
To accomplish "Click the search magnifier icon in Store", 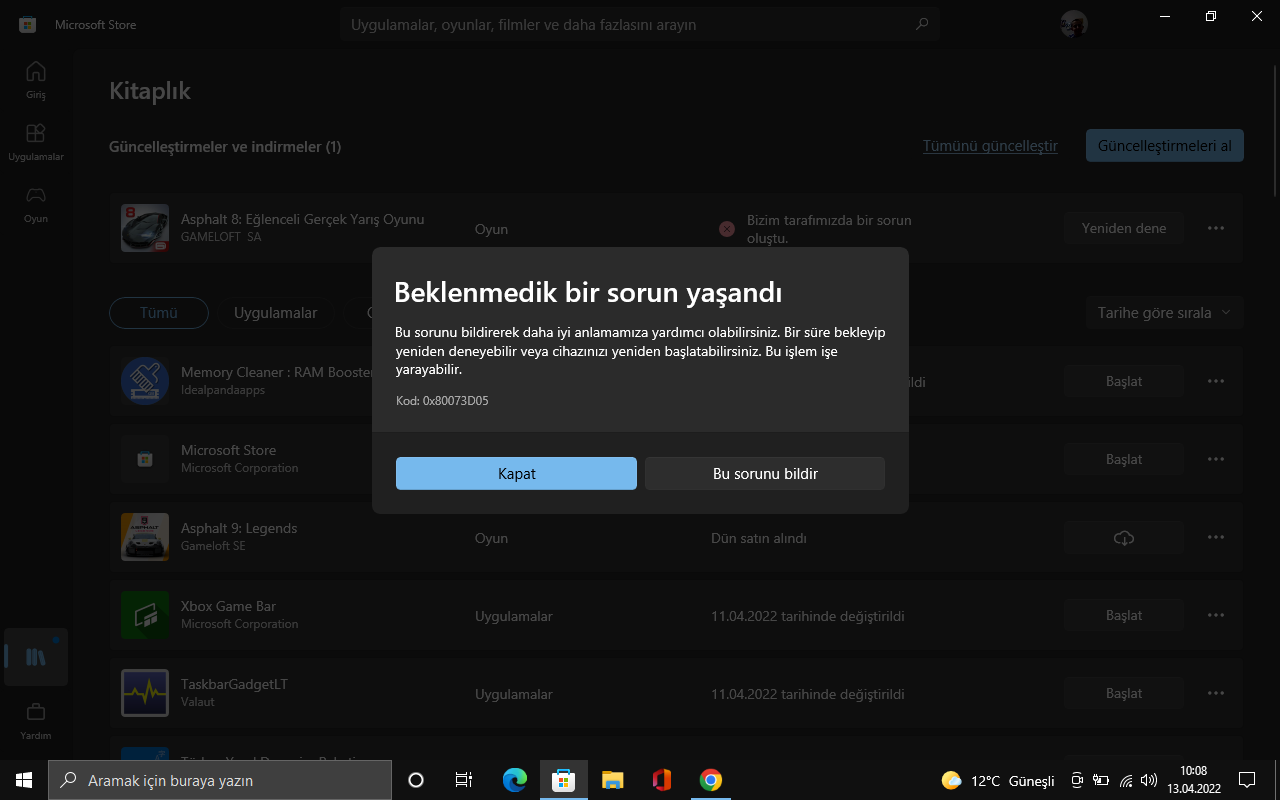I will tap(921, 24).
